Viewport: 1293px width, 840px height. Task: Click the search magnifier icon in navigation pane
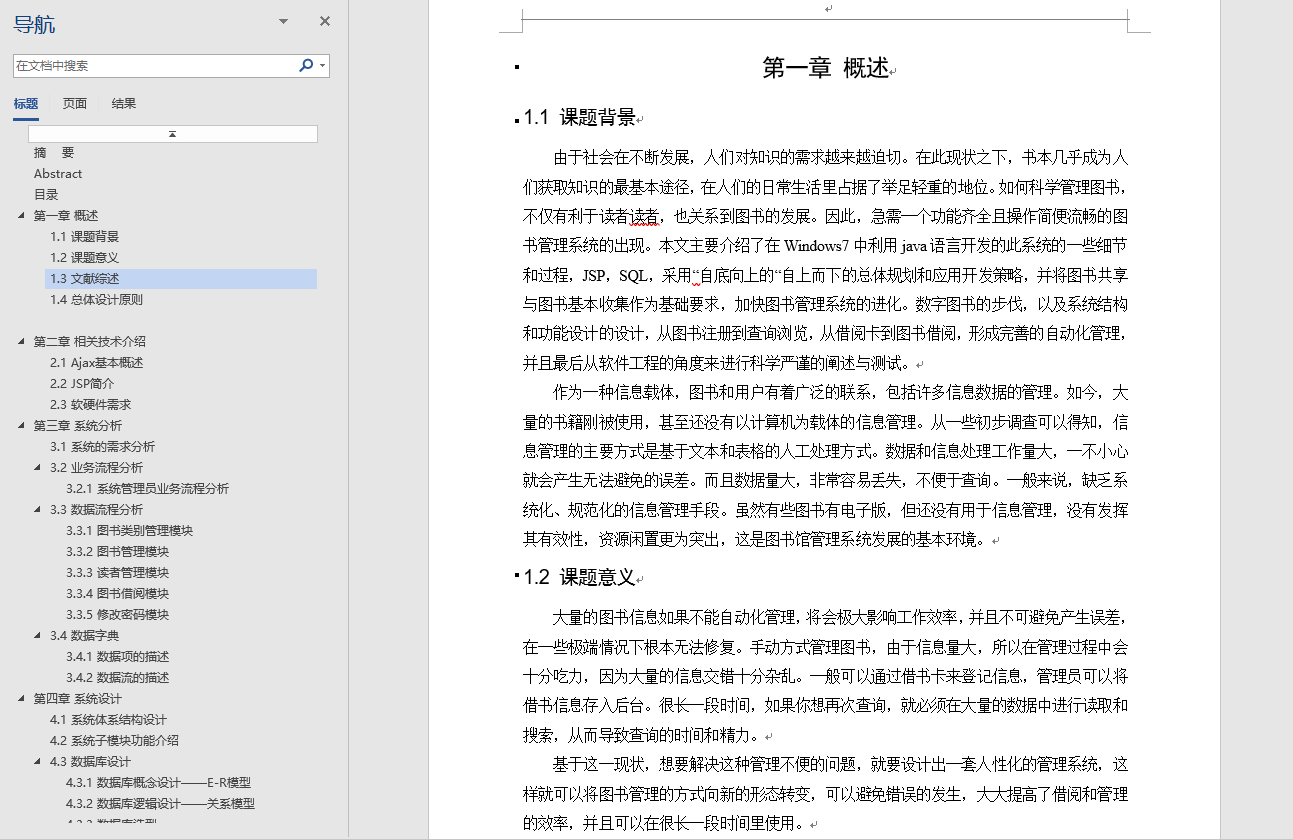tap(305, 65)
